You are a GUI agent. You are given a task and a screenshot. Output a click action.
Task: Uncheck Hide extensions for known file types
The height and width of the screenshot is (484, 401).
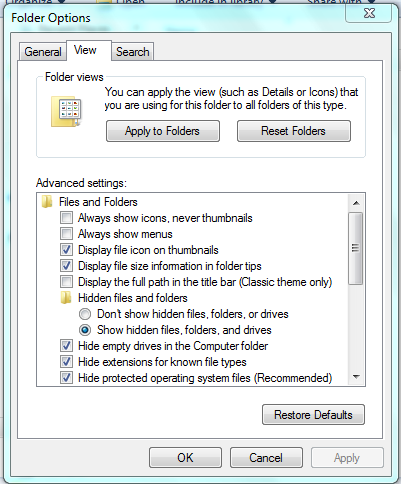[x=66, y=362]
